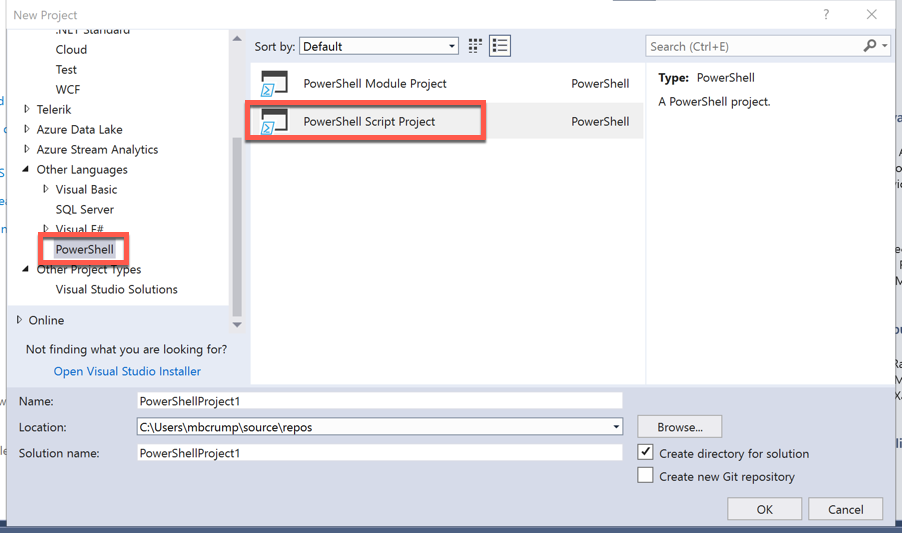This screenshot has width=902, height=533.
Task: Select the Azure Data Lake label
Action: point(79,129)
